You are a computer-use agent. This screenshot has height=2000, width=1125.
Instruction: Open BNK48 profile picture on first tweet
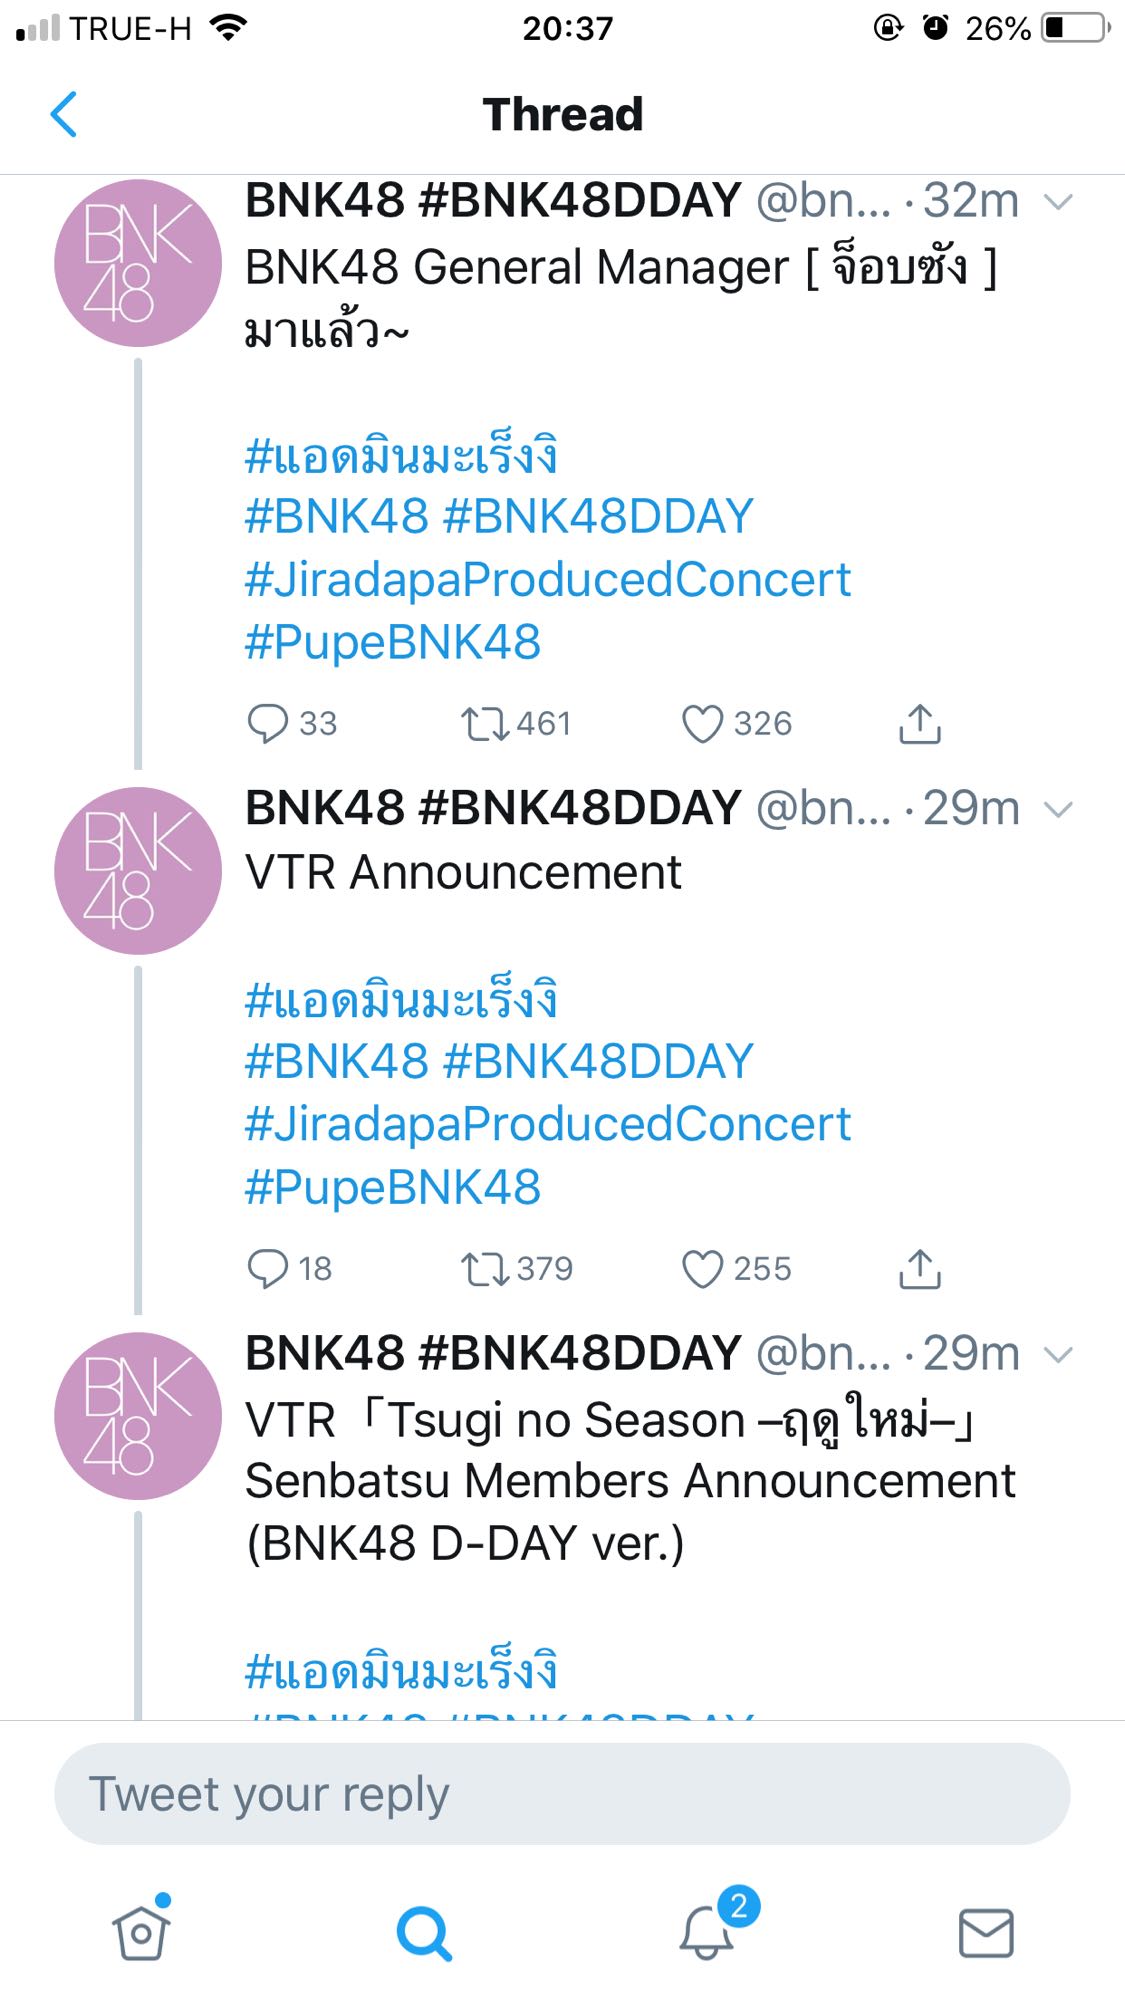pyautogui.click(x=138, y=263)
